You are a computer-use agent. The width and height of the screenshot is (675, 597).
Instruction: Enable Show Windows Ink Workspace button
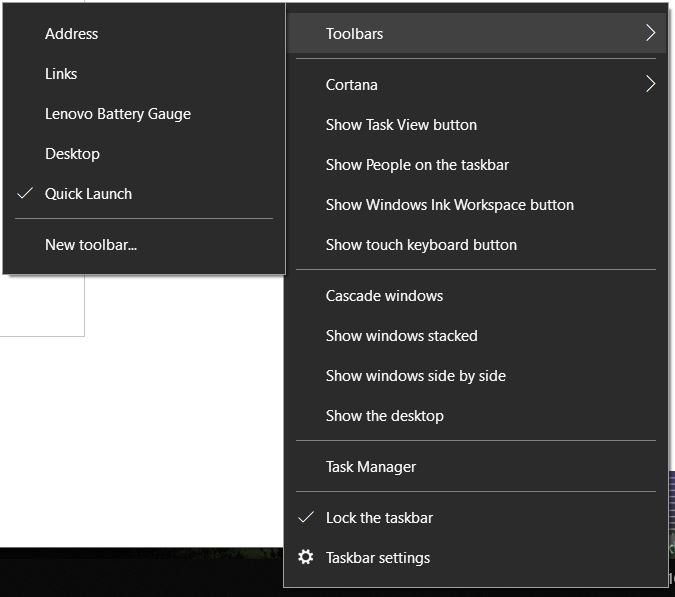click(476, 205)
